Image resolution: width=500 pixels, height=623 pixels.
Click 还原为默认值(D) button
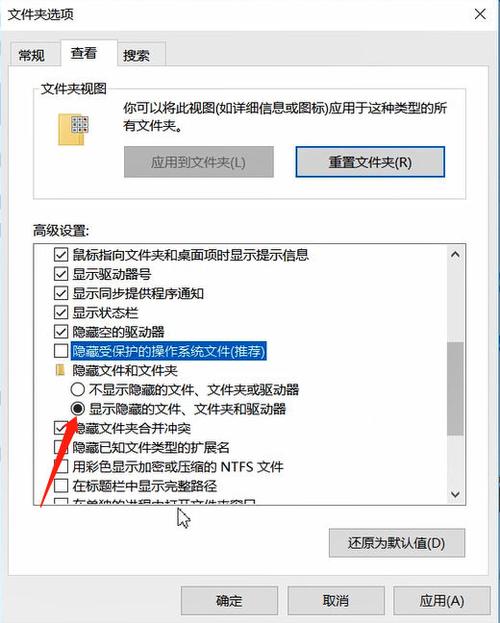tap(397, 543)
